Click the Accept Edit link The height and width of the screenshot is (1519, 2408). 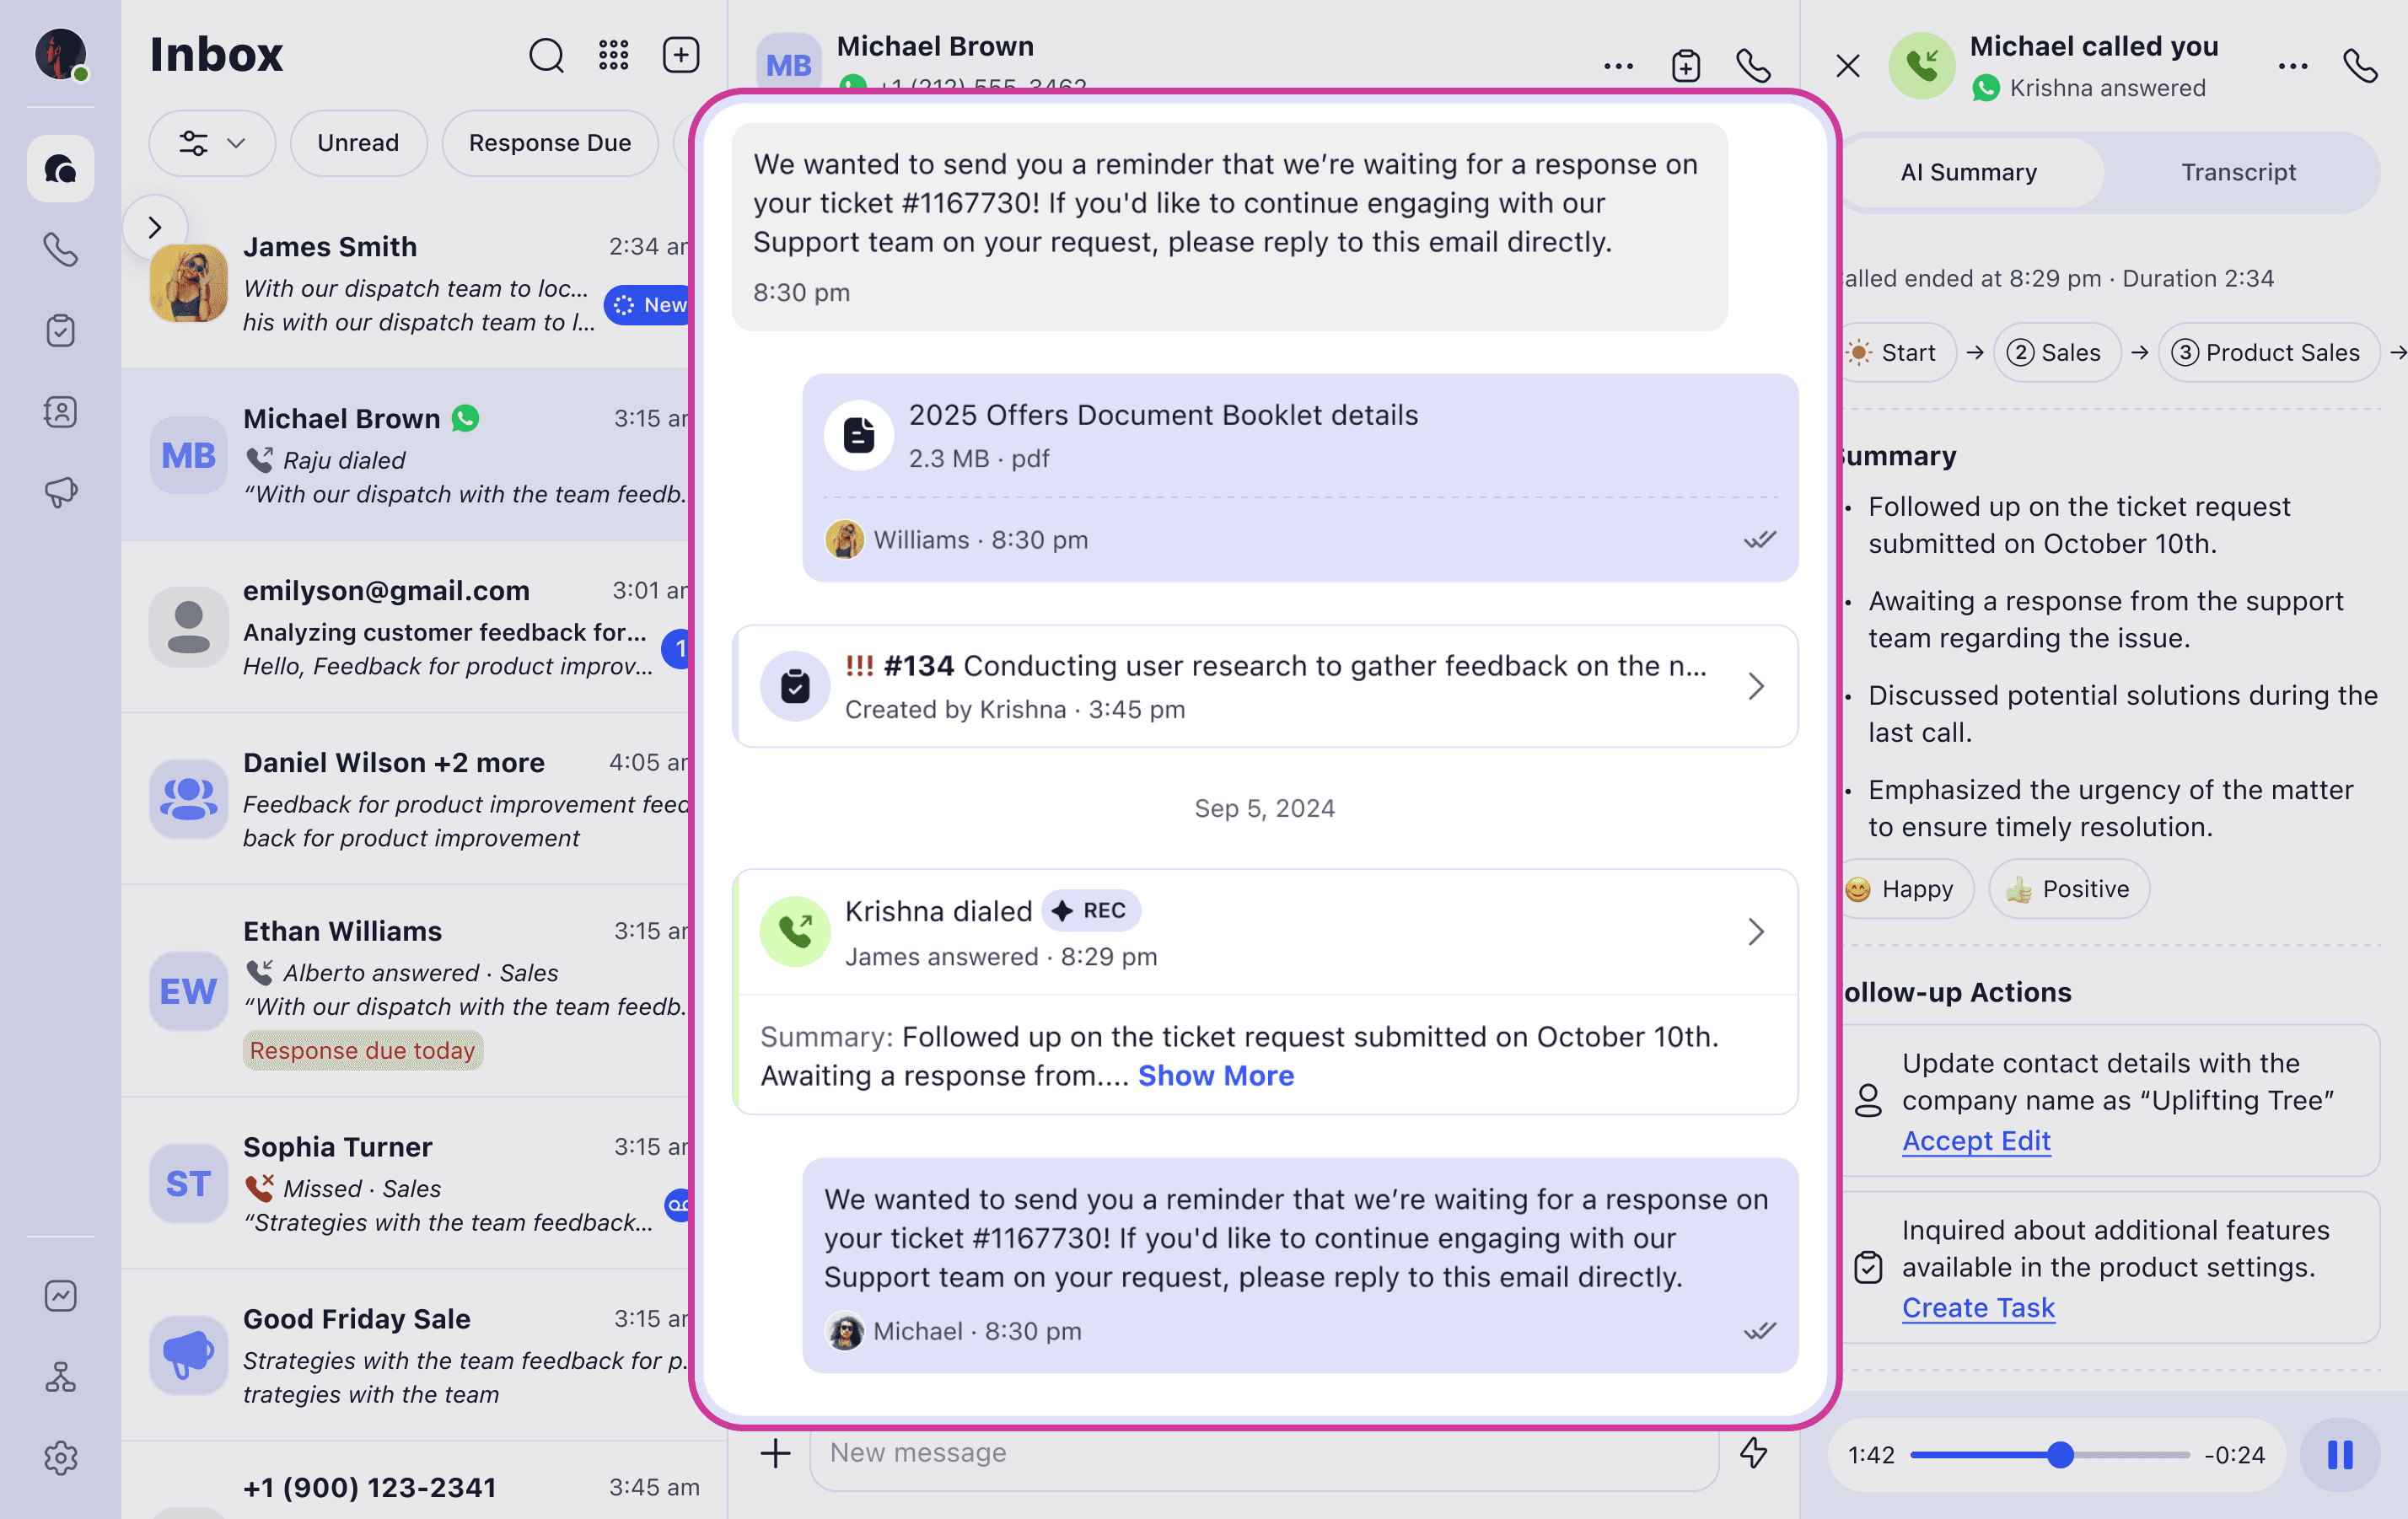1976,1141
